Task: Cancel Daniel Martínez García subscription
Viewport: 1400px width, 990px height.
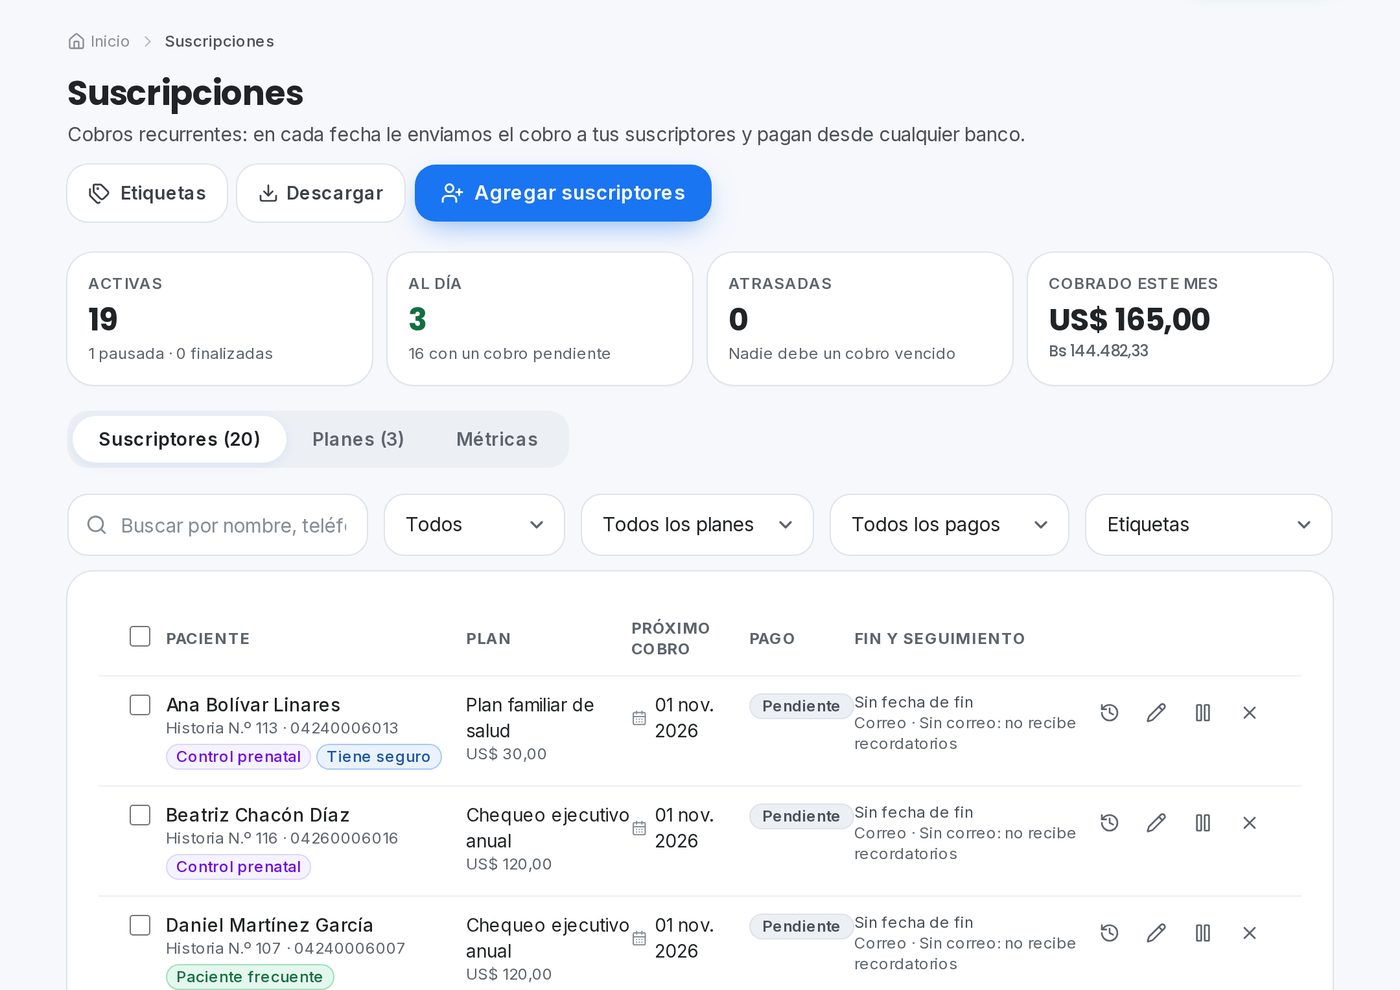Action: pyautogui.click(x=1249, y=933)
